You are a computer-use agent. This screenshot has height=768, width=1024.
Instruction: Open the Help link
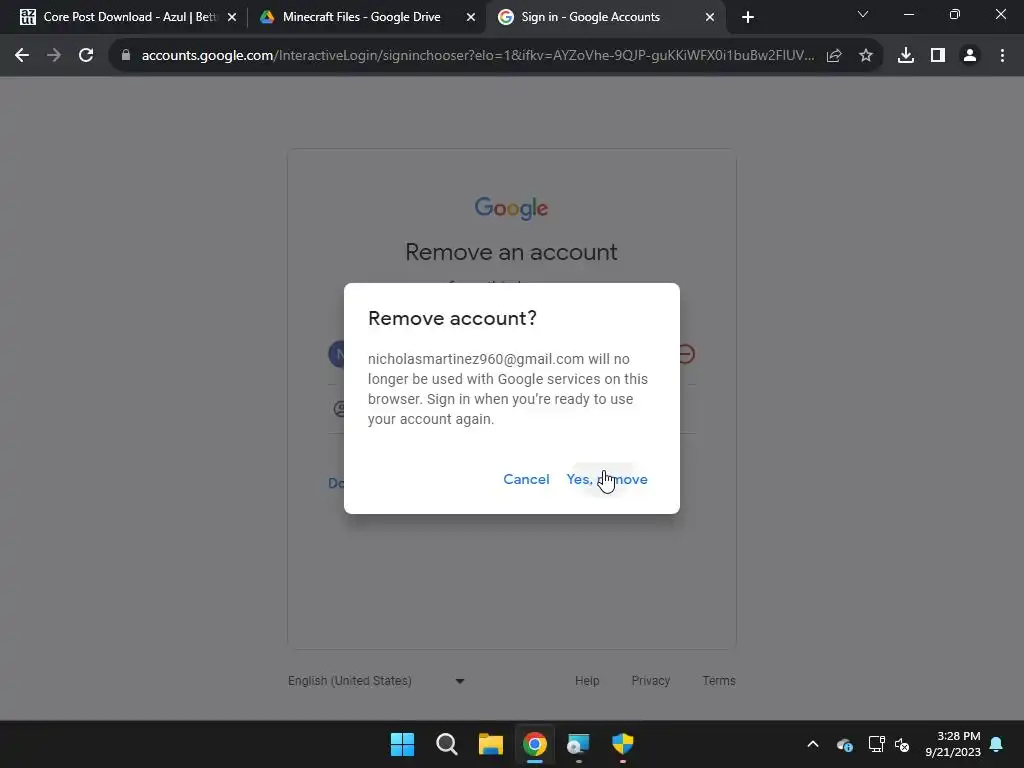pyautogui.click(x=587, y=680)
